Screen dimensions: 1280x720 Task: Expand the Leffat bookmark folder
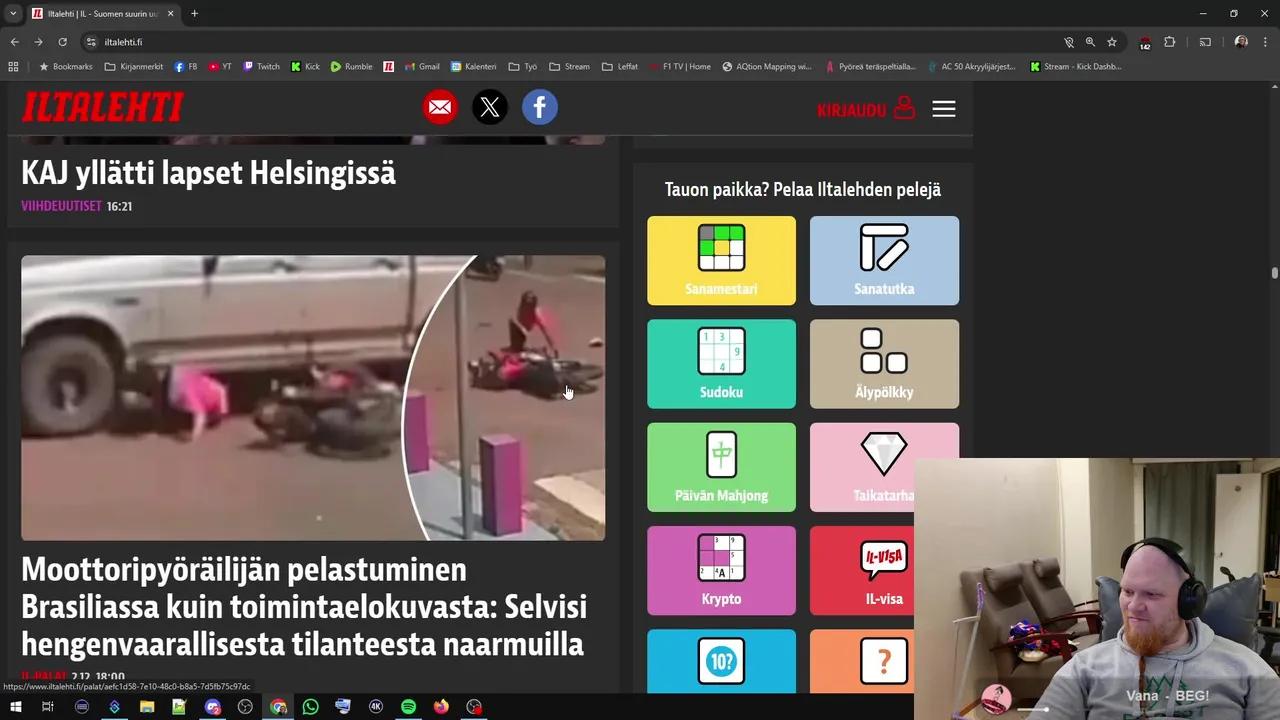point(620,67)
